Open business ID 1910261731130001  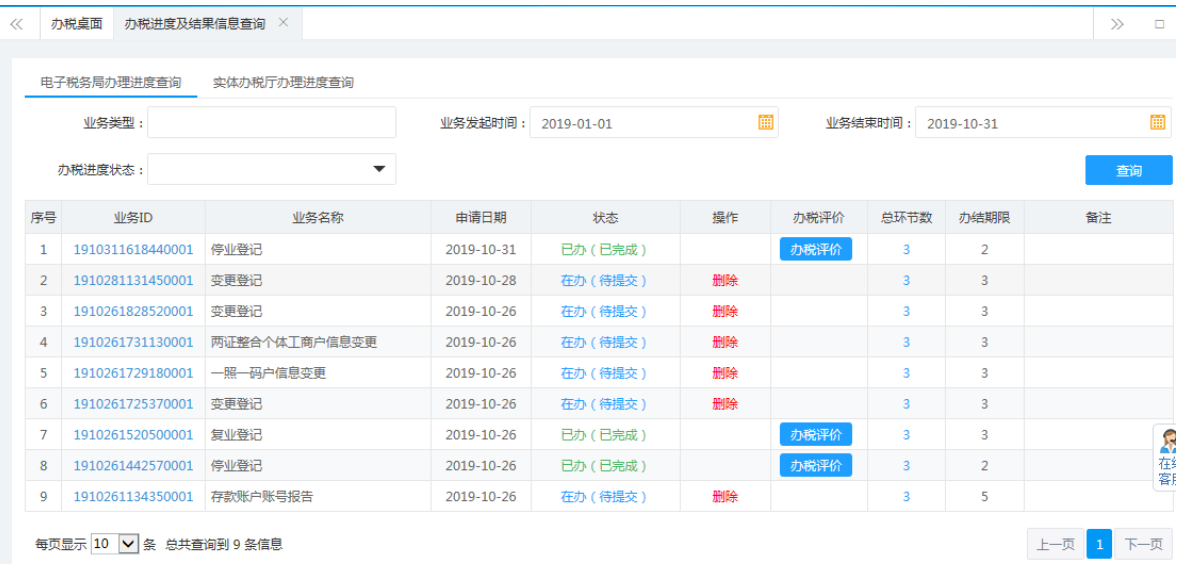[x=133, y=342]
